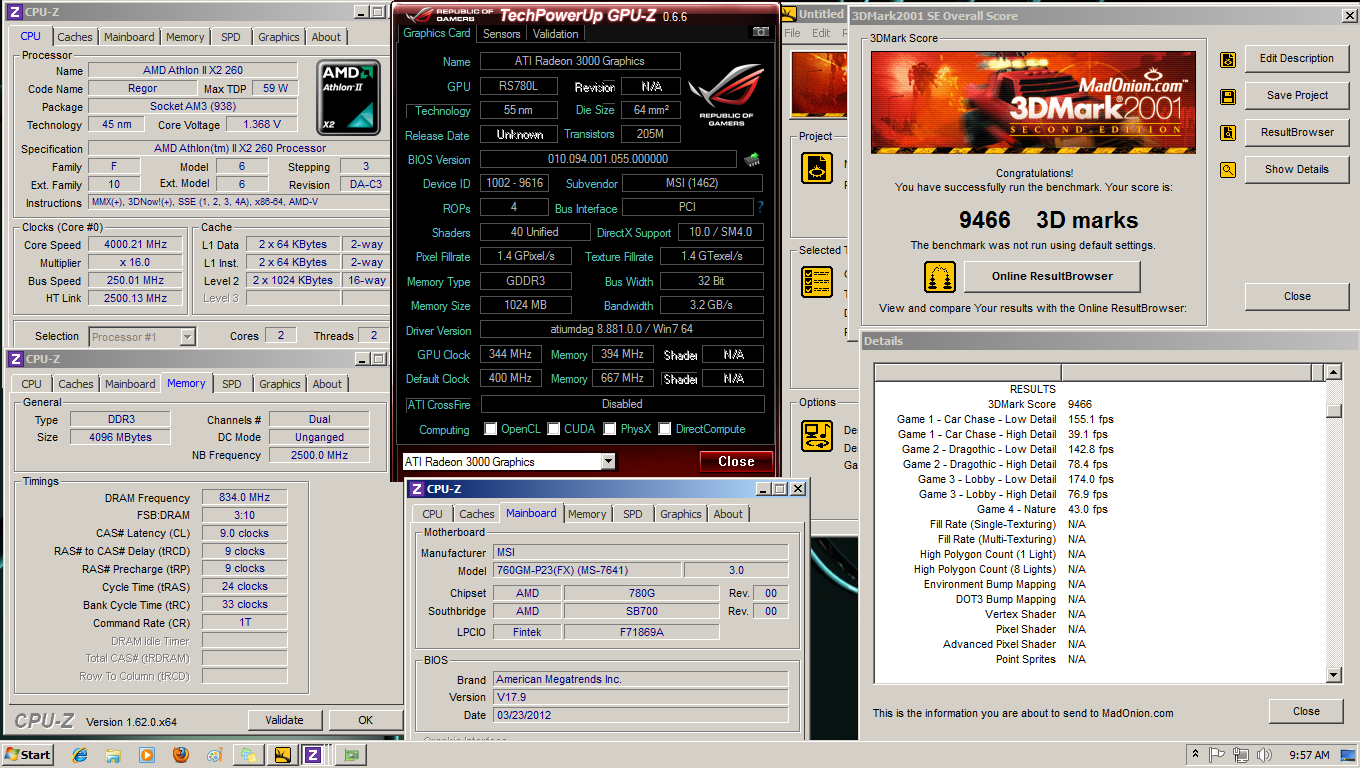The height and width of the screenshot is (768, 1360).
Task: Open Caches tab in CPU-Z processor window
Action: click(75, 37)
